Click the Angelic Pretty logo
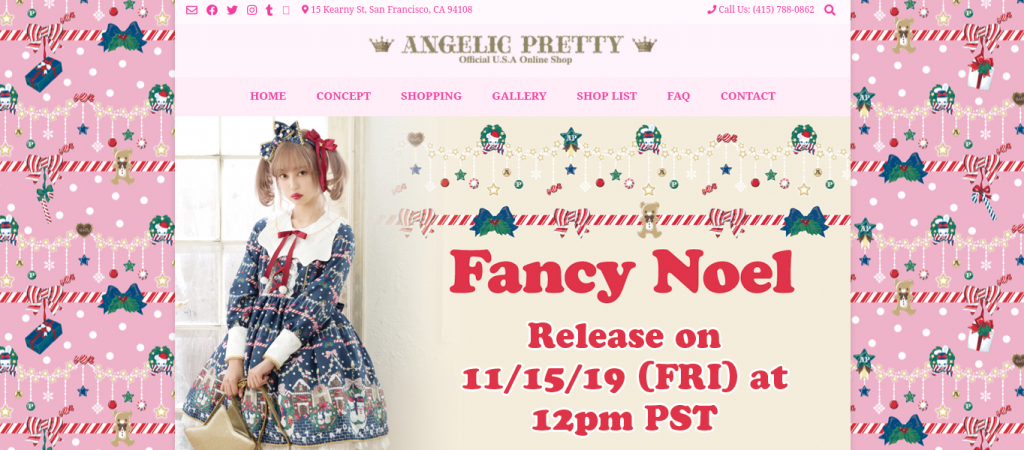Image resolution: width=1024 pixels, height=450 pixels. 513,49
